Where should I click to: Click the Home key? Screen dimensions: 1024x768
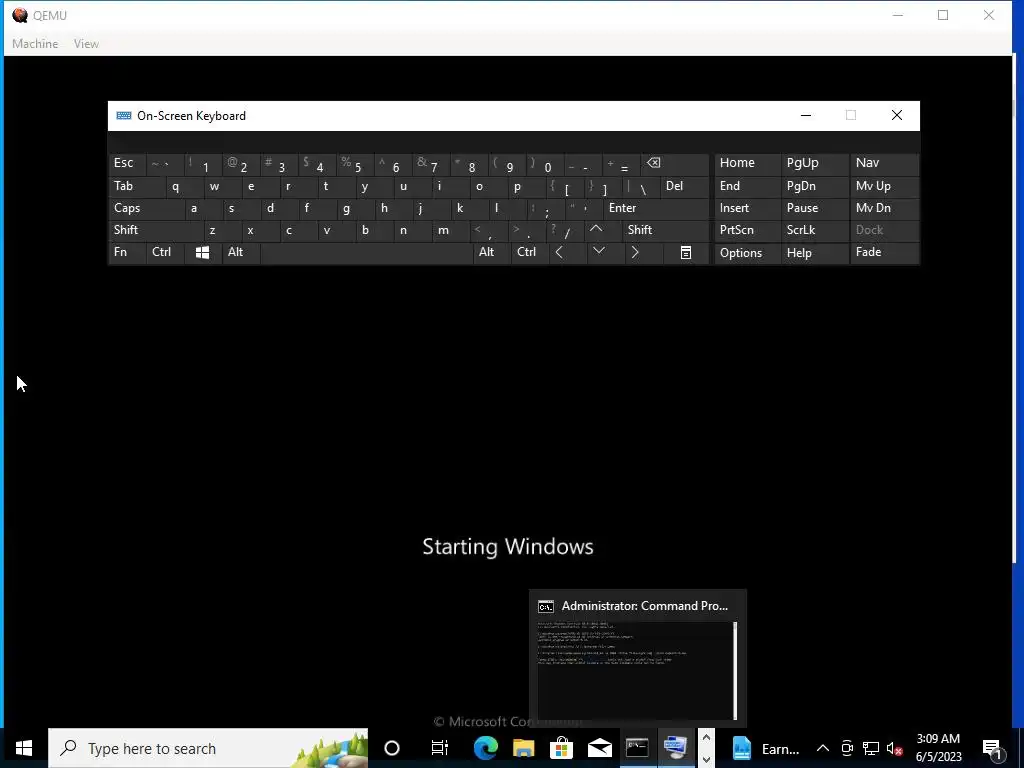point(747,164)
